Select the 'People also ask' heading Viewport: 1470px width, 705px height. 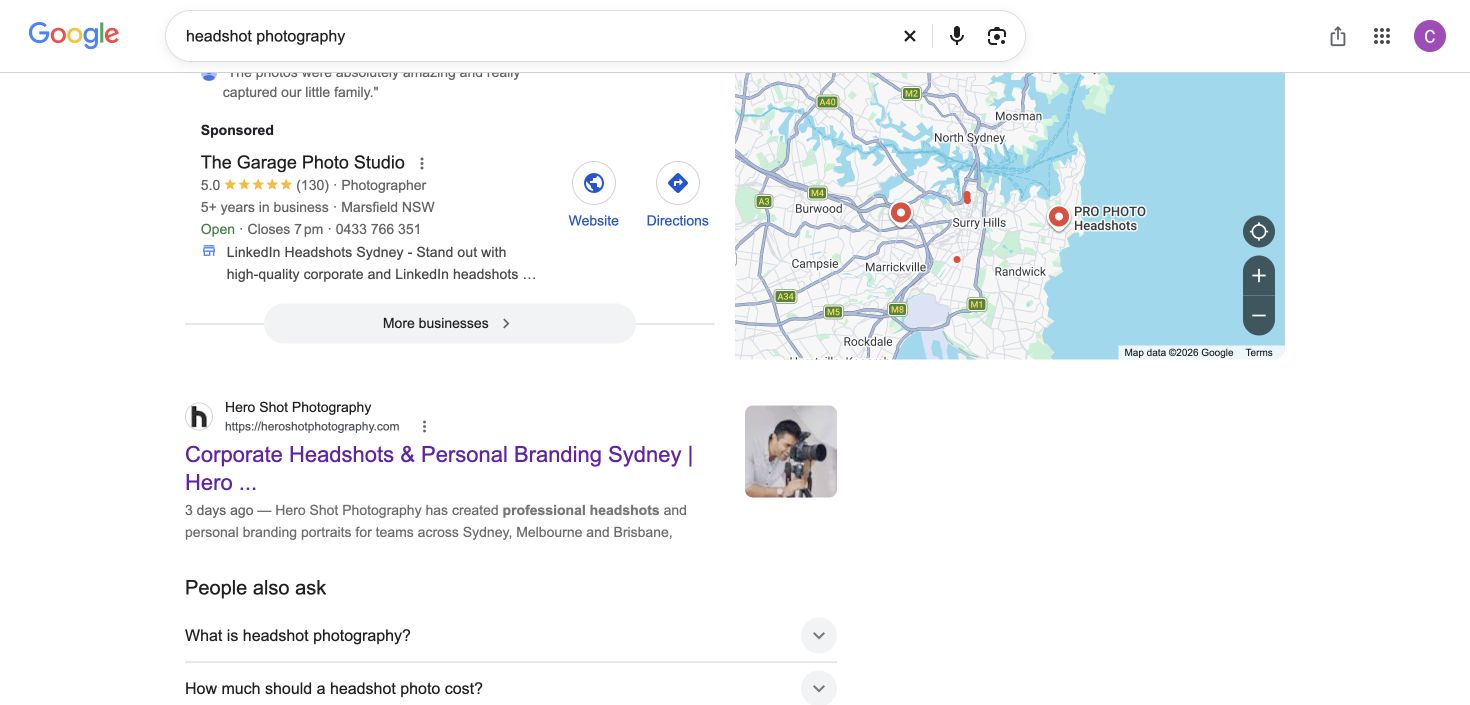tap(256, 588)
